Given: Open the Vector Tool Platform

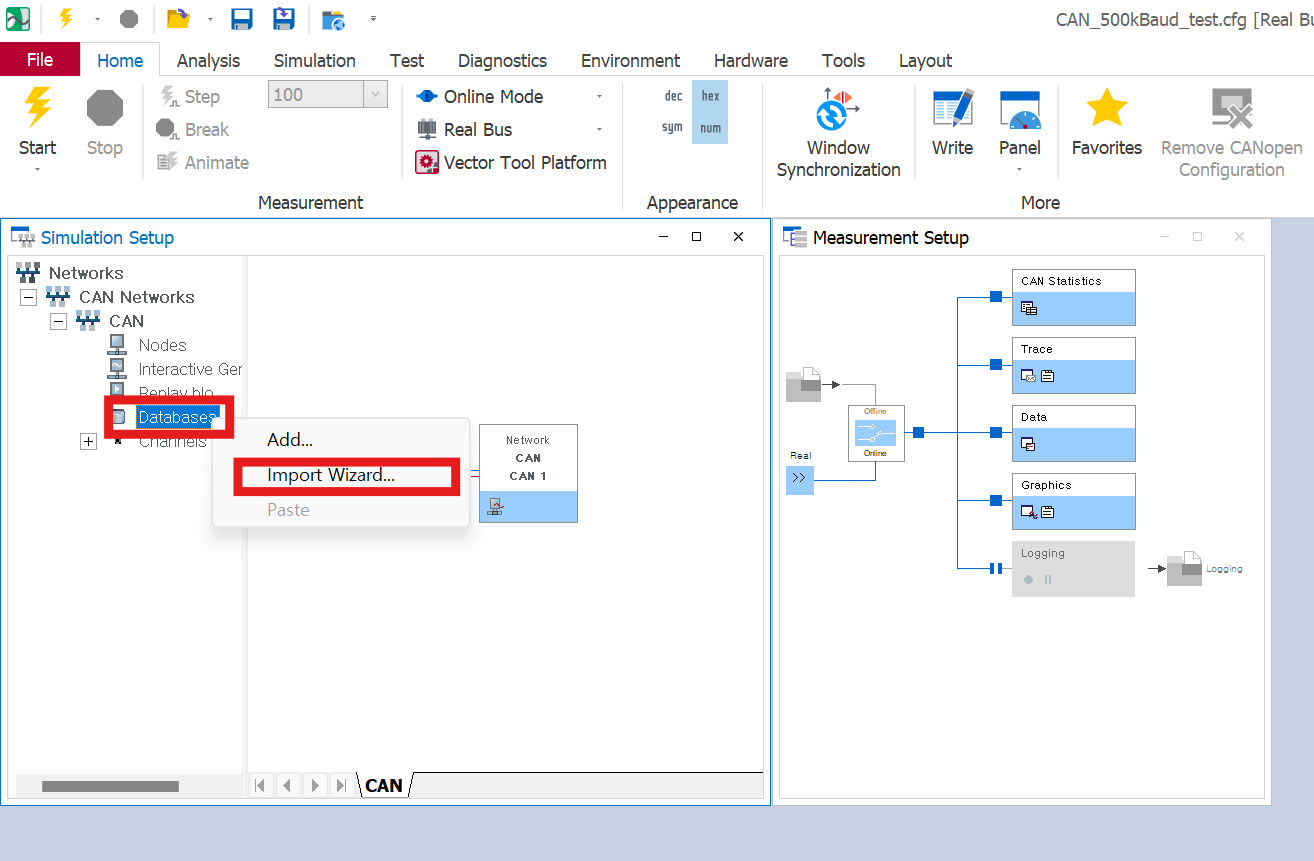Looking at the screenshot, I should (511, 162).
